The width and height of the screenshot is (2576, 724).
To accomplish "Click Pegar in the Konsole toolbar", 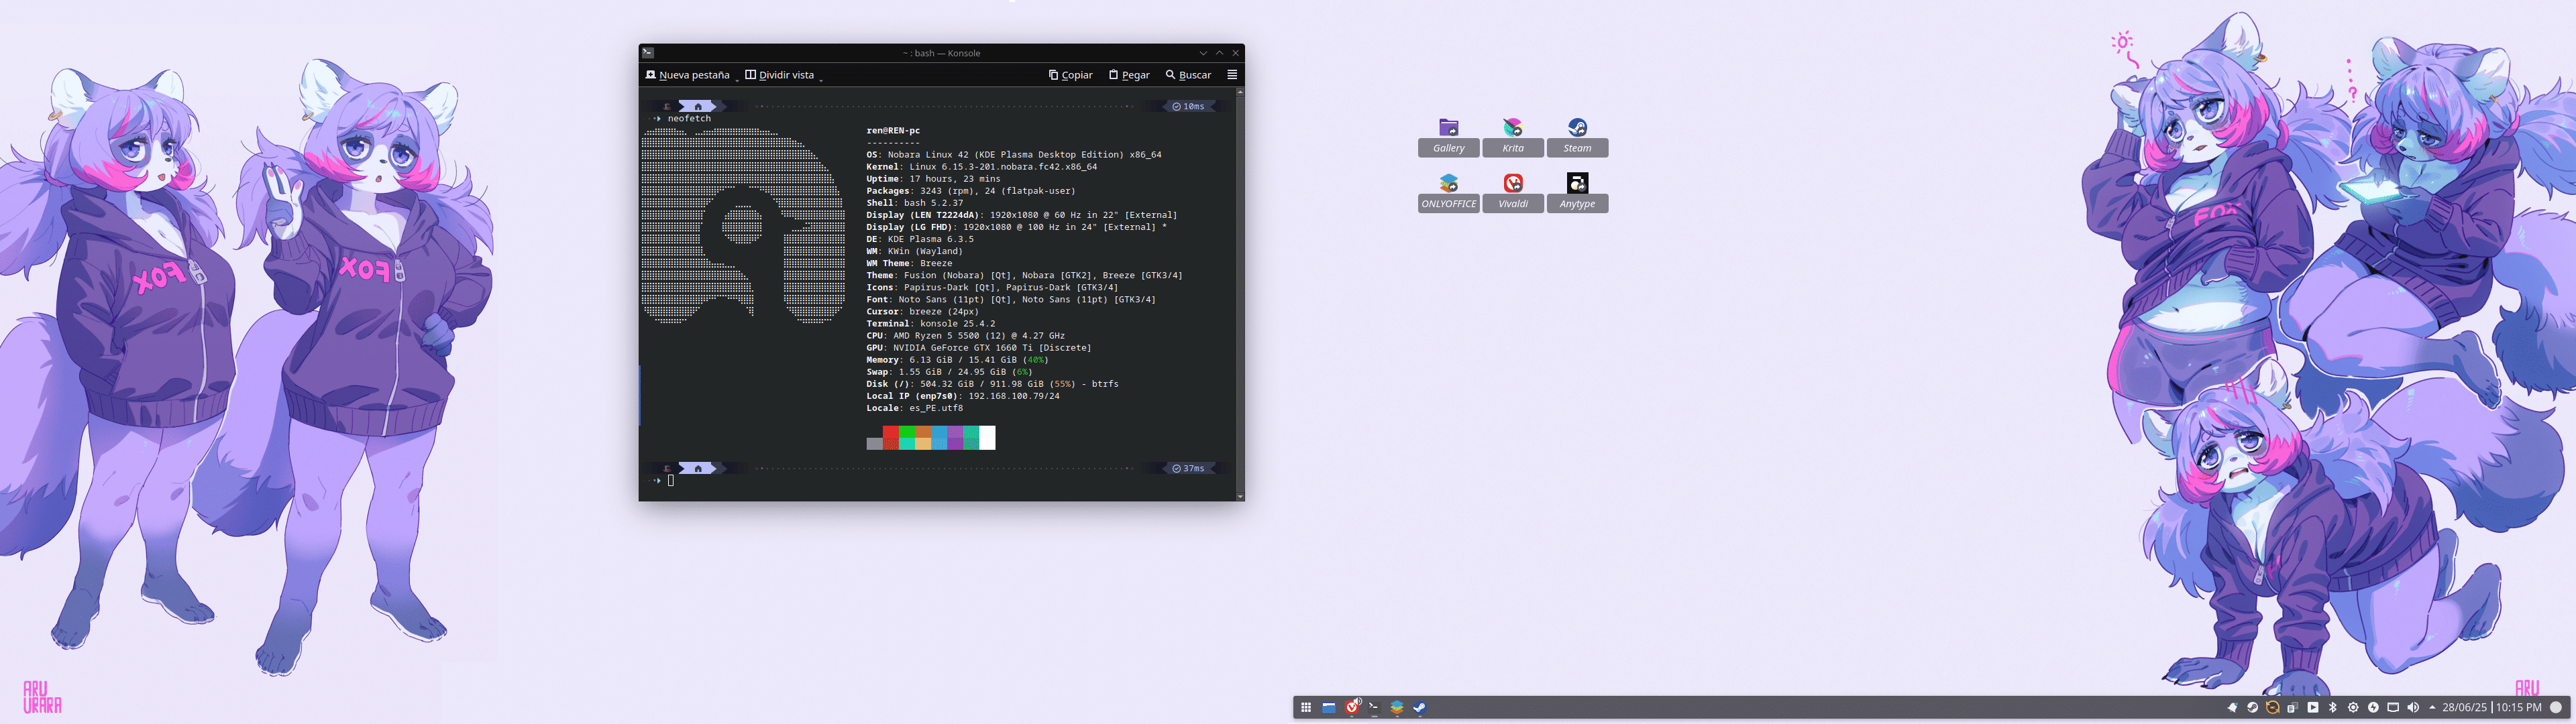I will click(x=1129, y=75).
